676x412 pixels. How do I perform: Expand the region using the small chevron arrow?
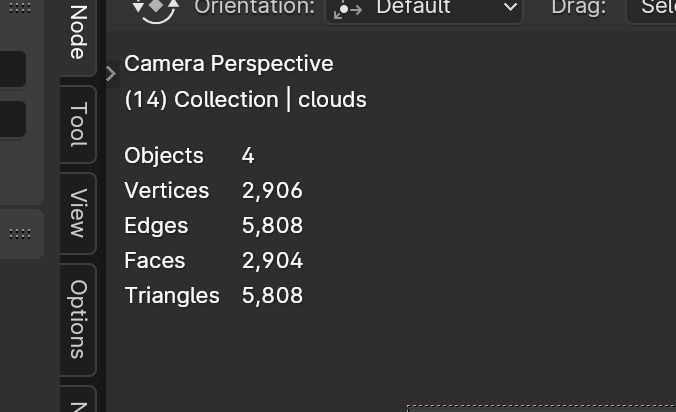coord(111,73)
